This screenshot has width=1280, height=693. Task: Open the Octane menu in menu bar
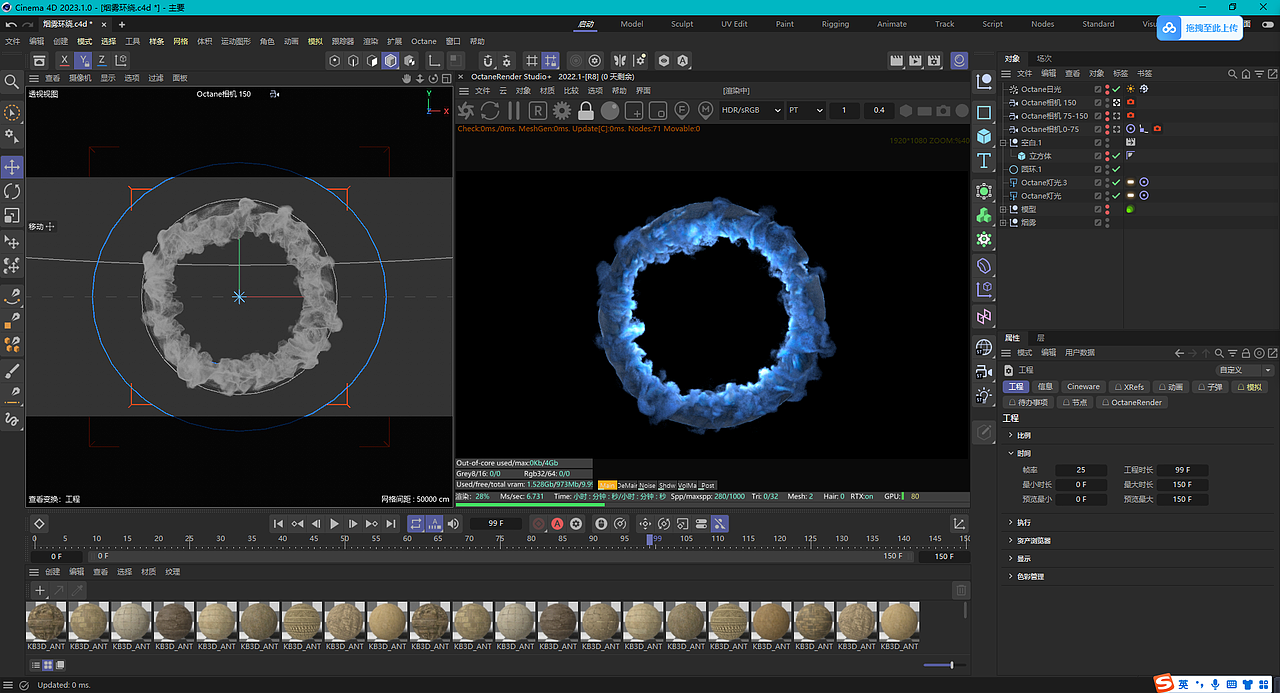[424, 41]
